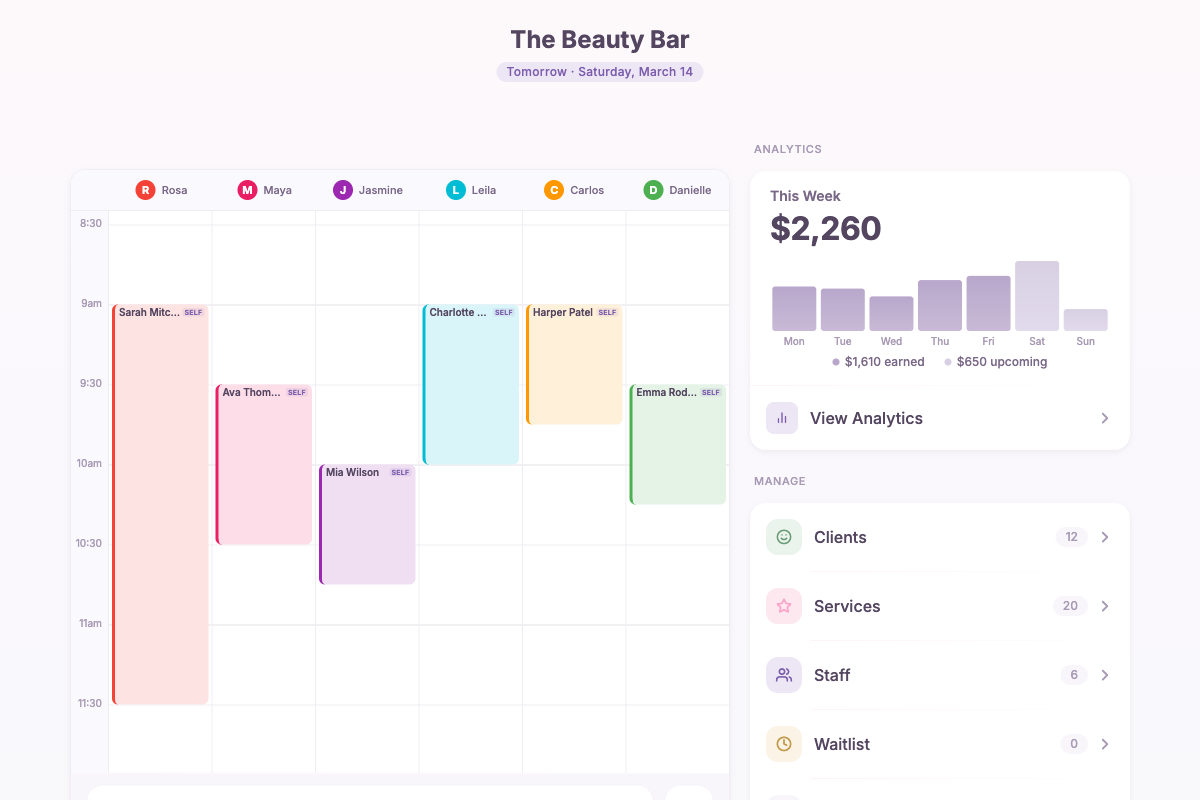This screenshot has width=1200, height=800.
Task: Select the people icon for Staff
Action: click(783, 675)
